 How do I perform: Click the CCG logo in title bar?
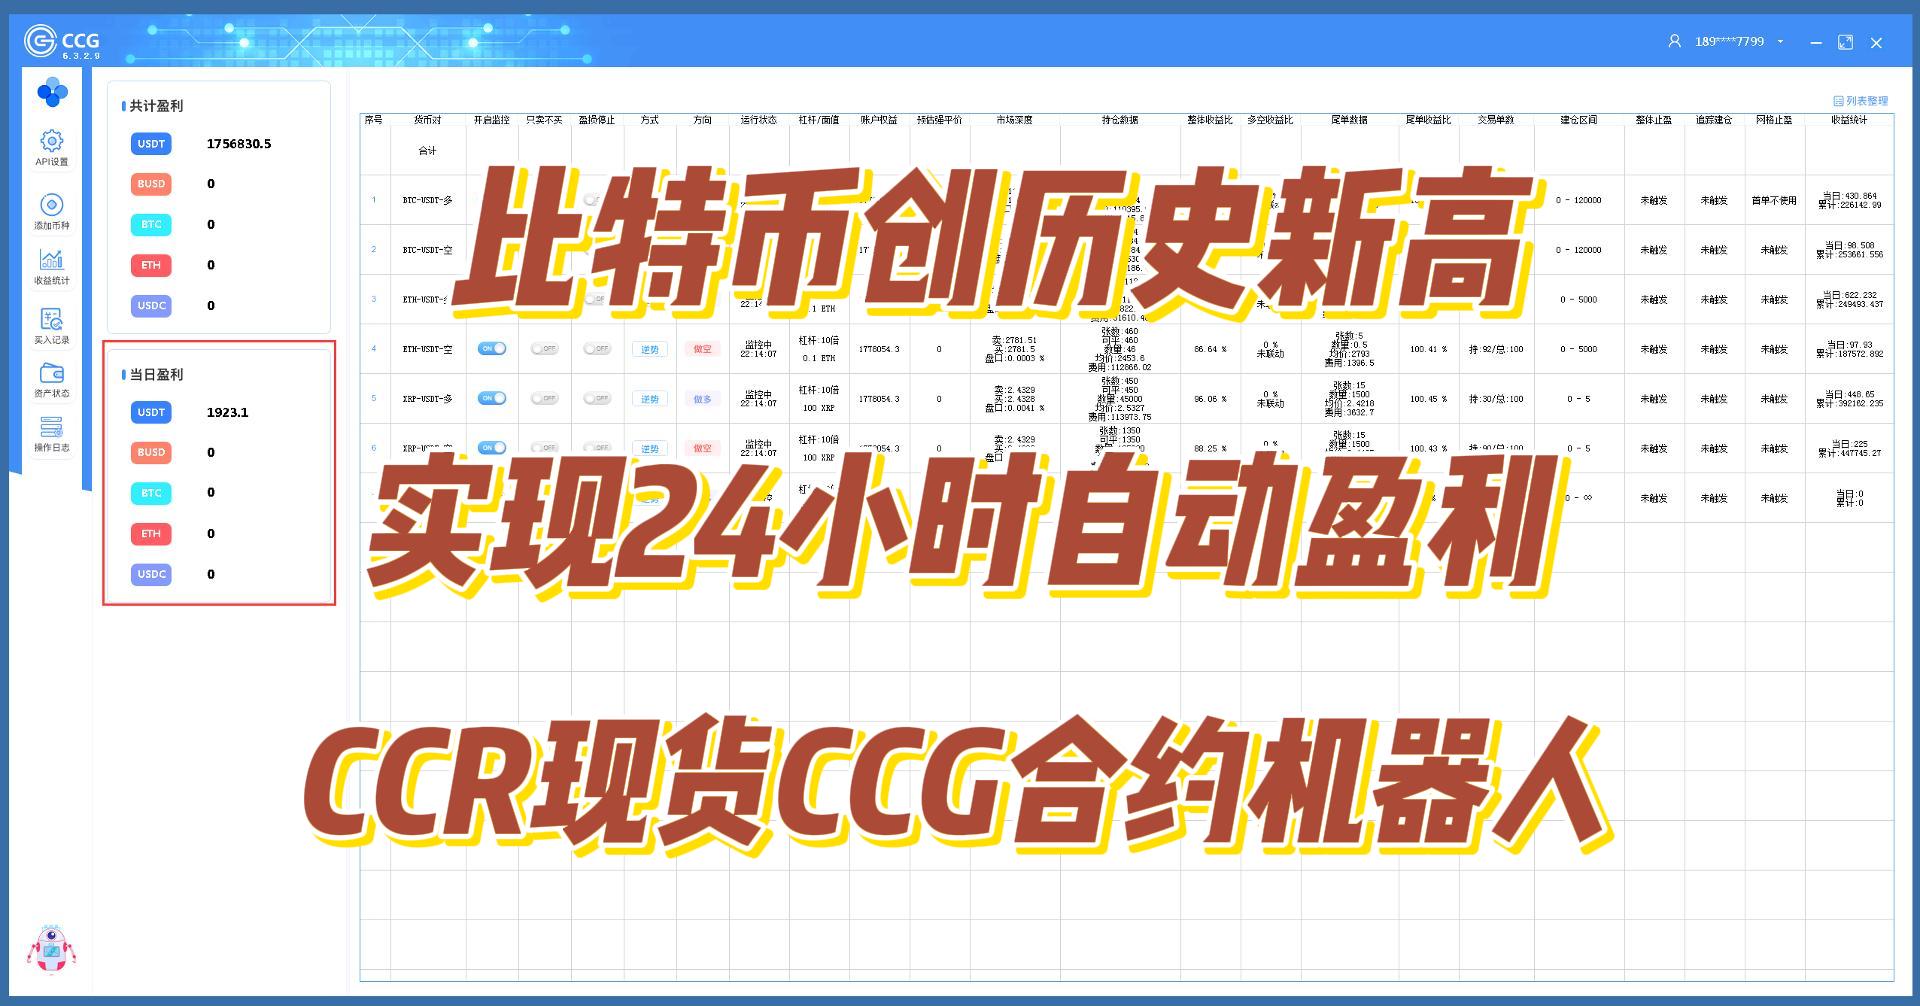(x=61, y=41)
